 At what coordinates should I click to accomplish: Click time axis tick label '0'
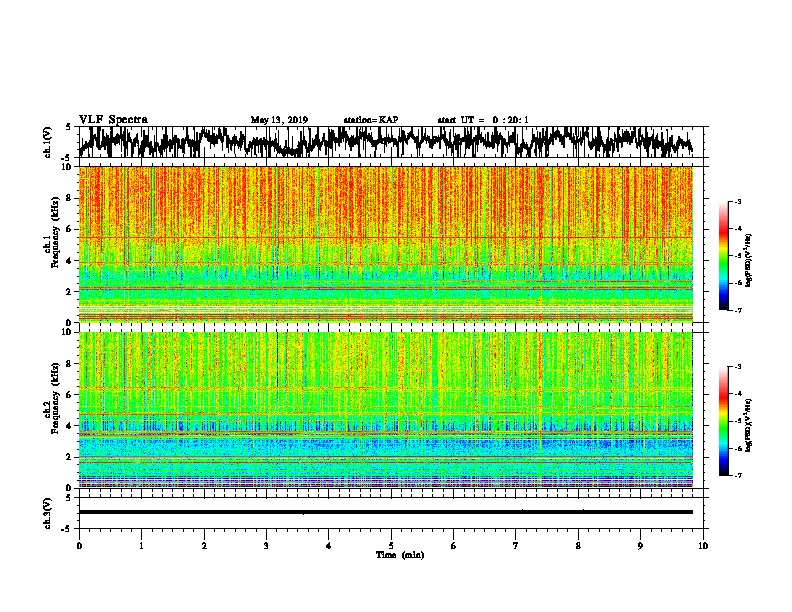(x=79, y=546)
